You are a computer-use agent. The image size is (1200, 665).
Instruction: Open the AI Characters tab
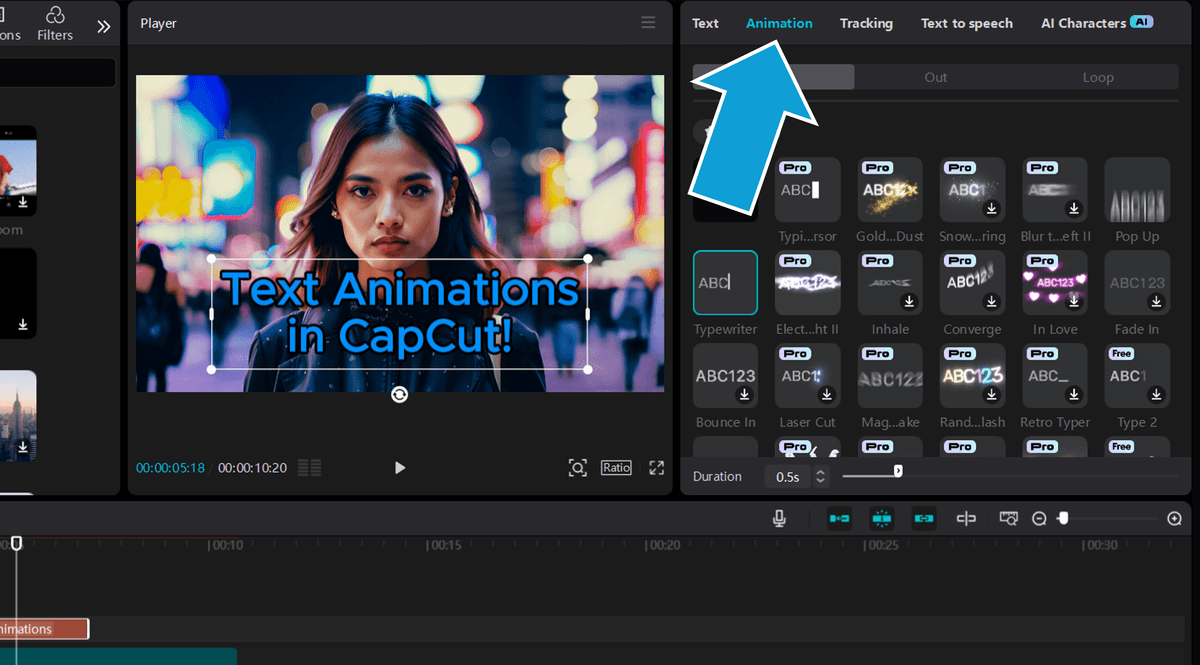(1096, 23)
